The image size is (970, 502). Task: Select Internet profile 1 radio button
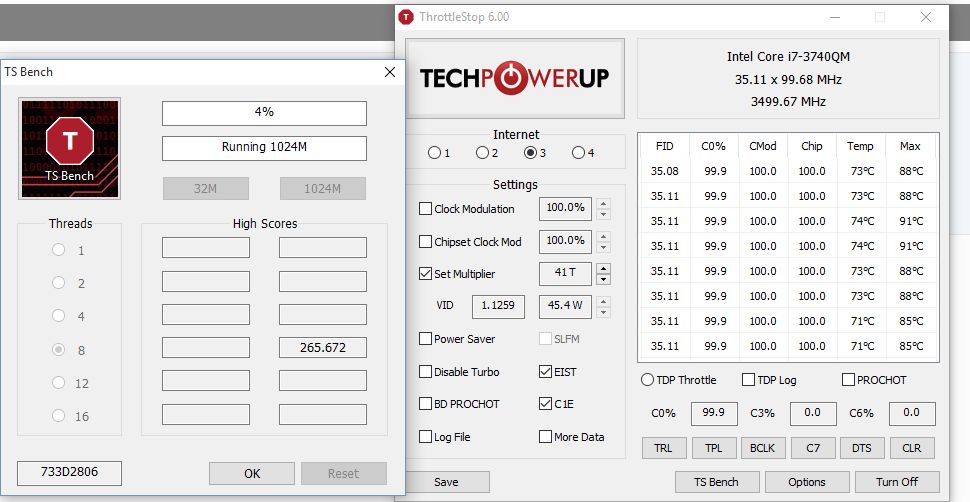434,152
